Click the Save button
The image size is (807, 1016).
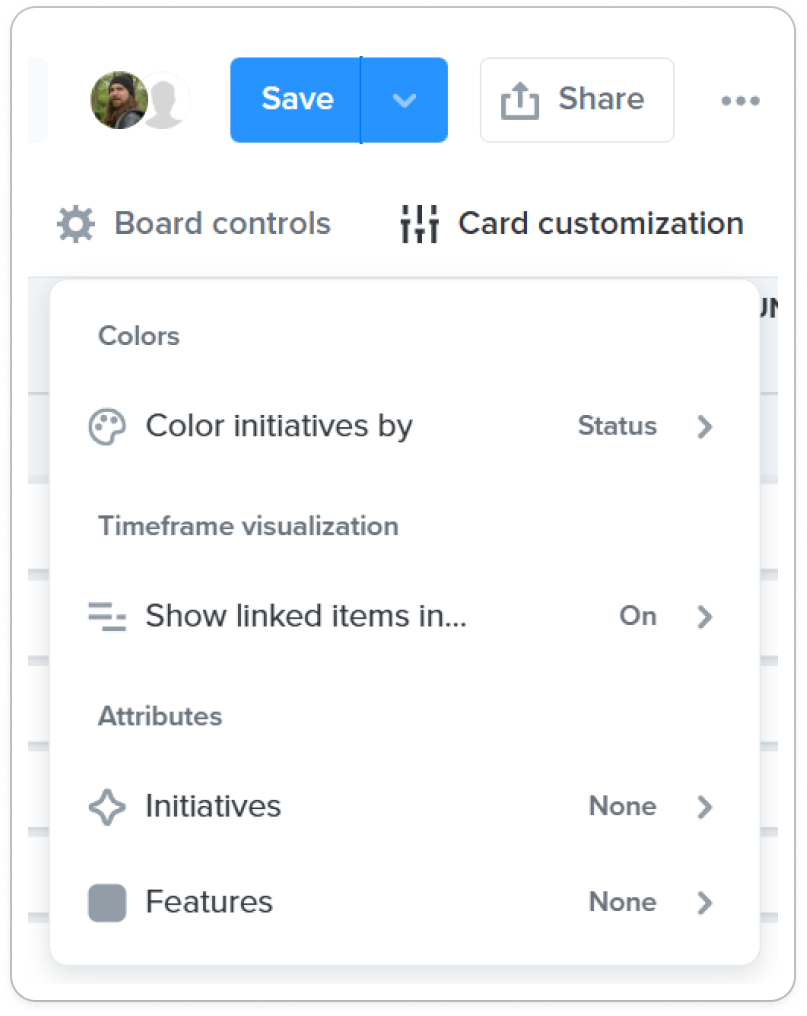pos(296,100)
